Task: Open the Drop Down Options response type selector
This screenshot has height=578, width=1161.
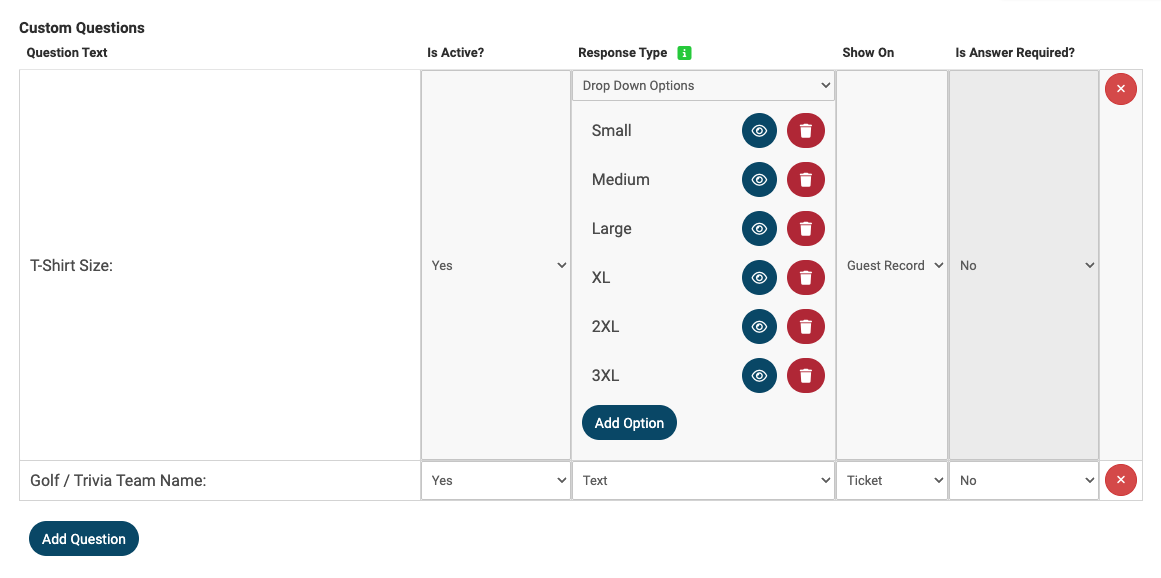Action: tap(704, 86)
